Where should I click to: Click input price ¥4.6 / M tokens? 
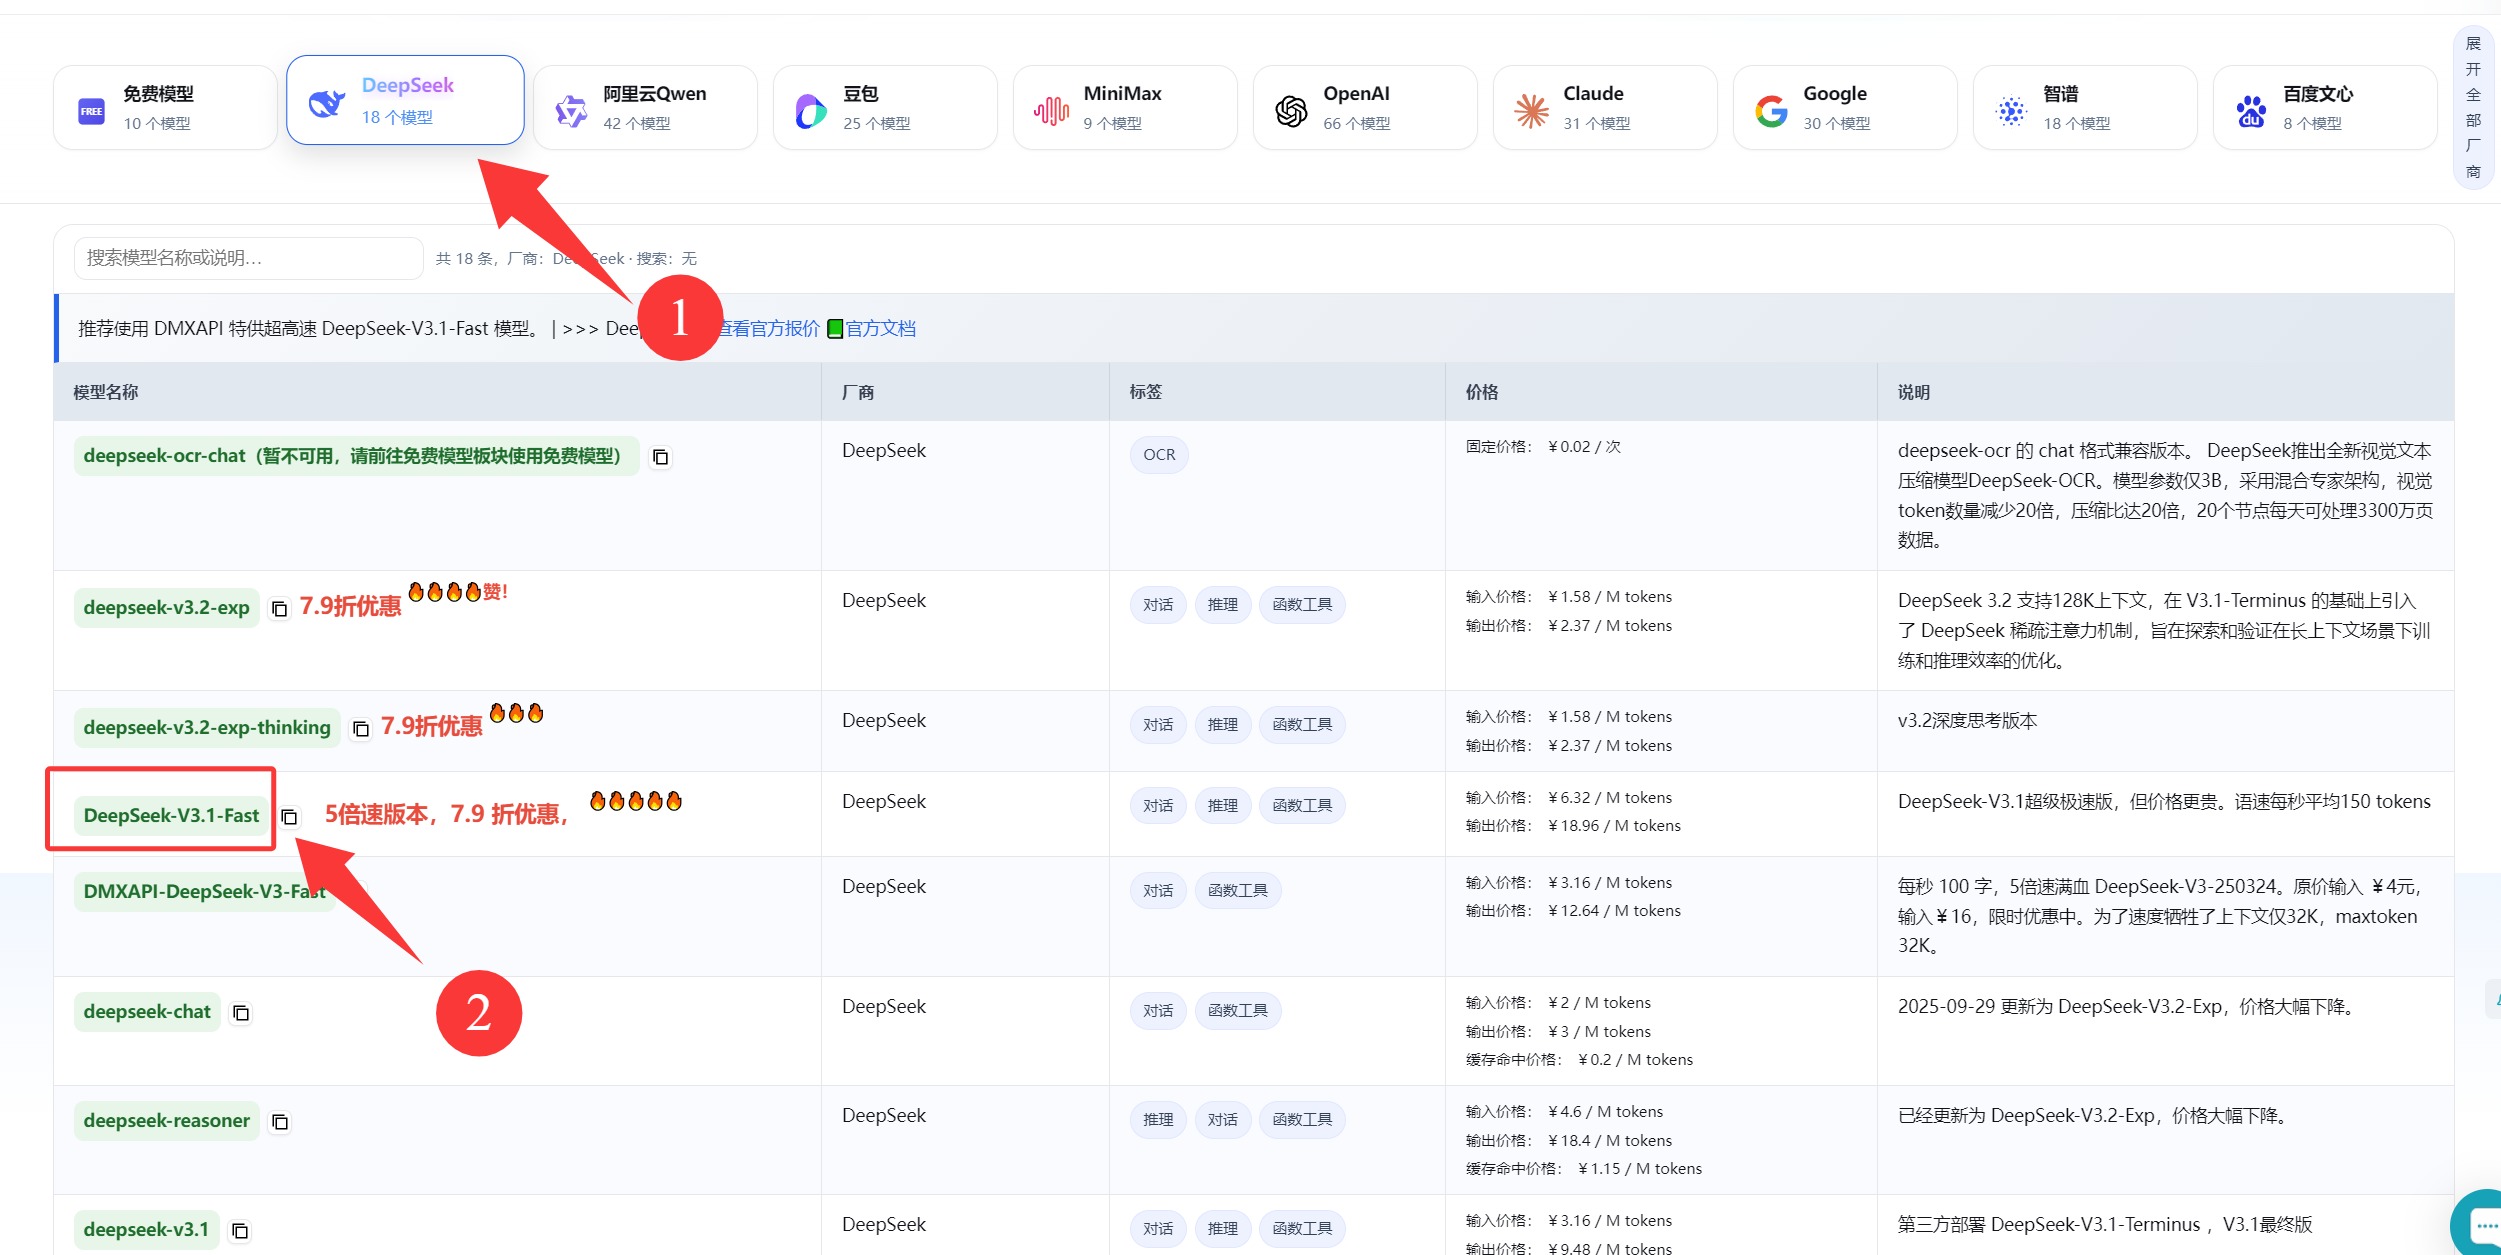1605,1112
